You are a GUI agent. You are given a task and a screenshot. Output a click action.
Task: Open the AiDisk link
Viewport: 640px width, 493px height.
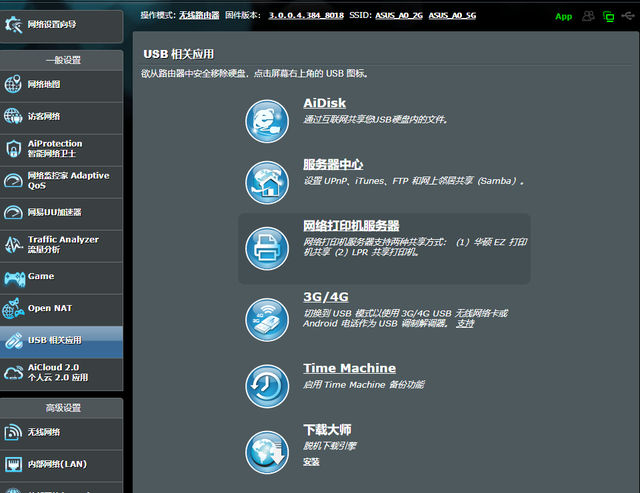[x=324, y=103]
